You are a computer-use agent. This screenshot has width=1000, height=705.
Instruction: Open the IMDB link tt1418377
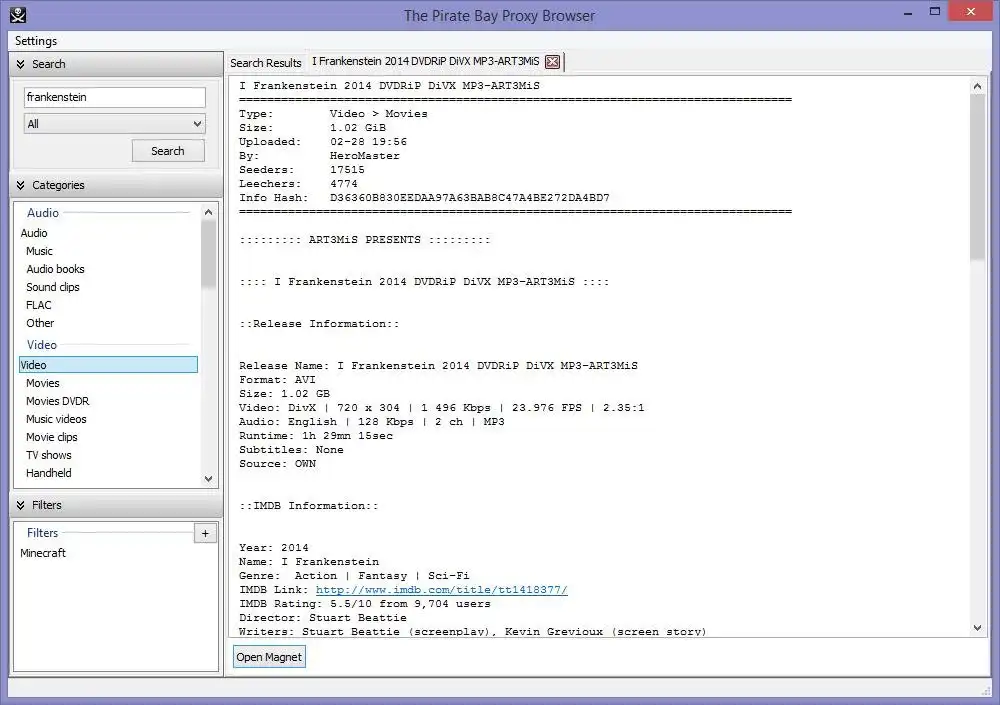[x=441, y=590]
